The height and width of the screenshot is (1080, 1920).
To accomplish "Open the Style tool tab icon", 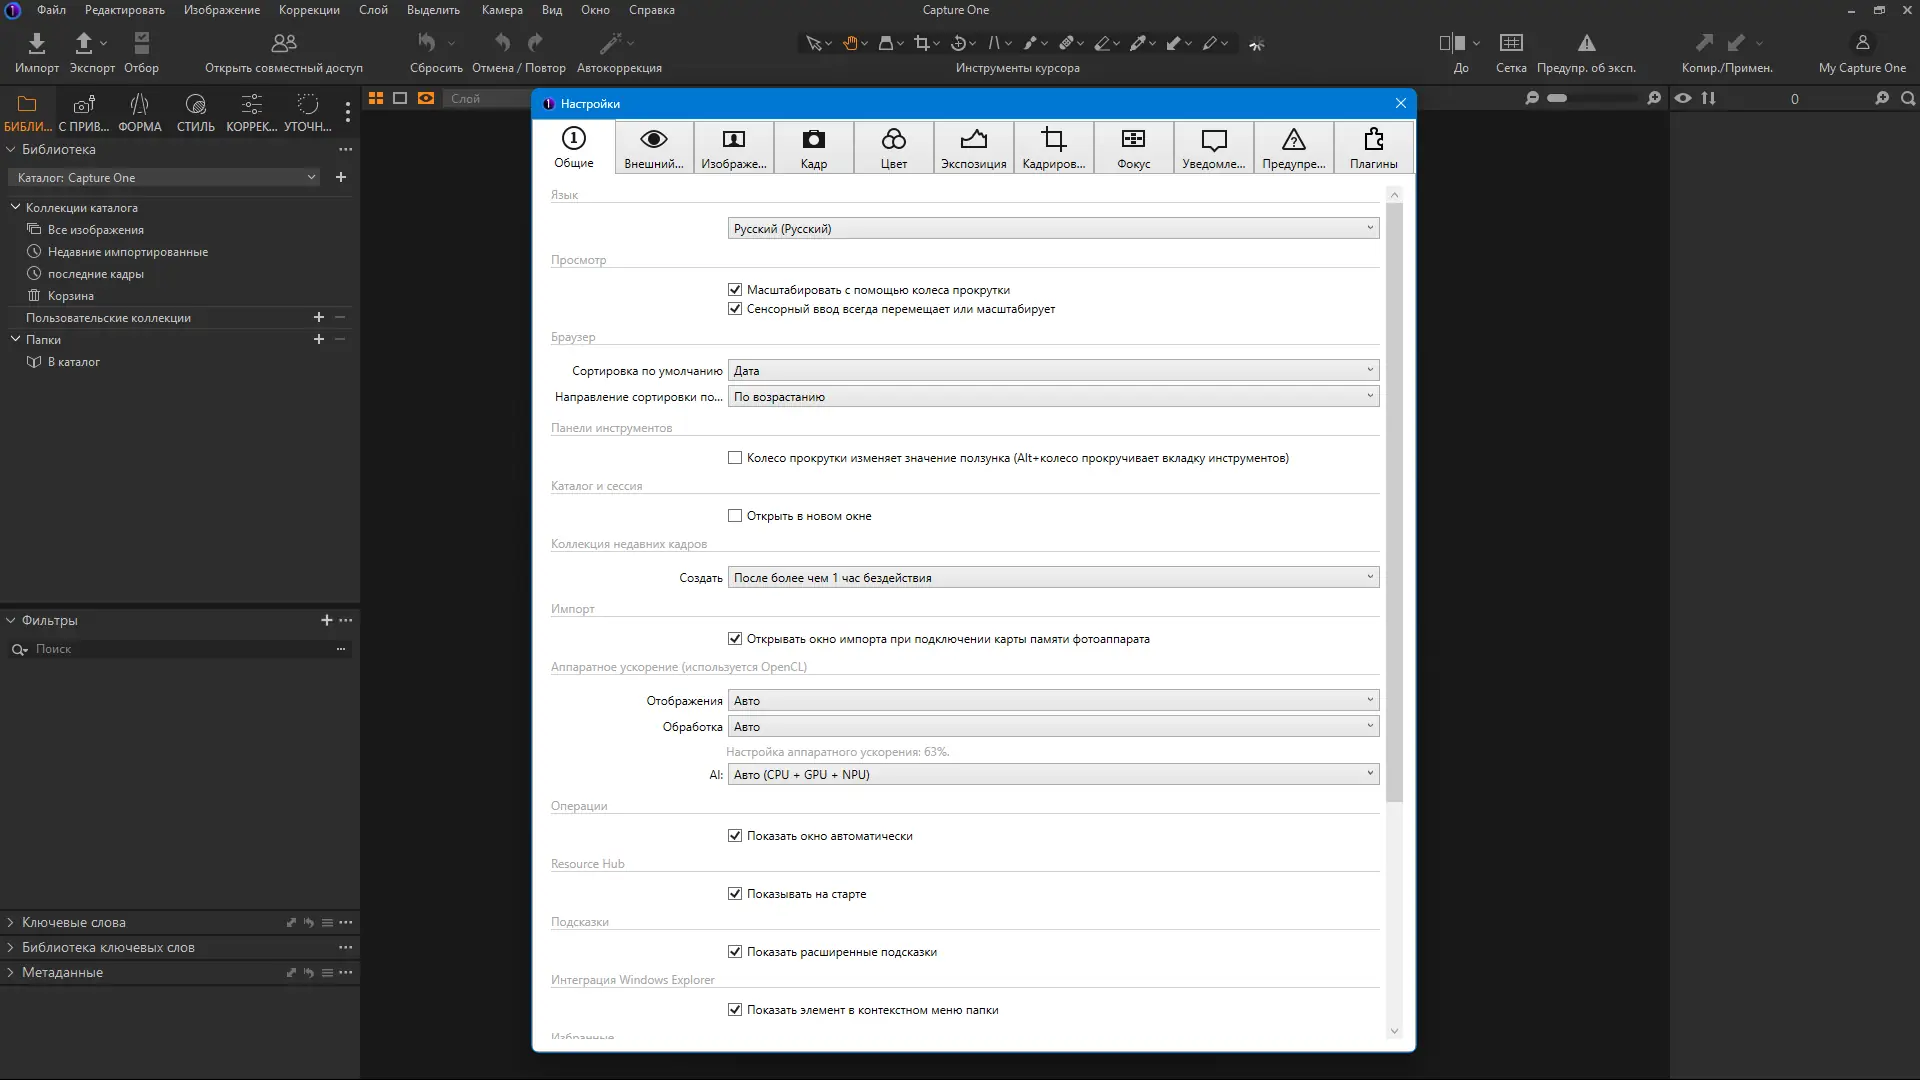I will (195, 104).
